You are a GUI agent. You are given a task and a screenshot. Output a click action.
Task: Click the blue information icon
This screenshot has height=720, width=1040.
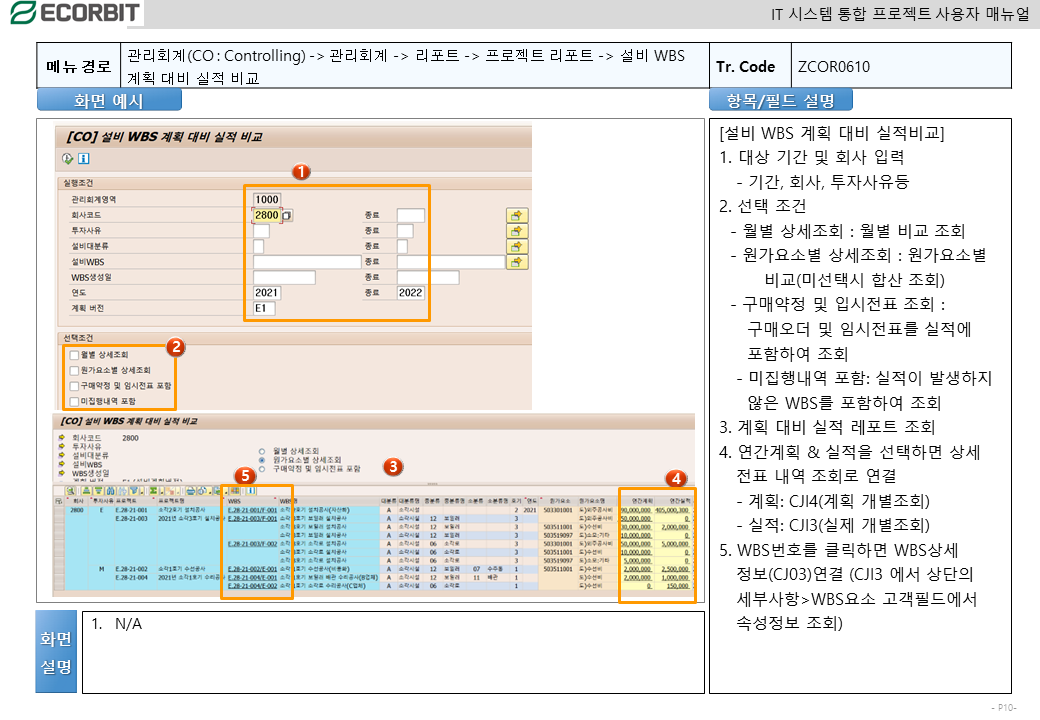click(x=83, y=158)
